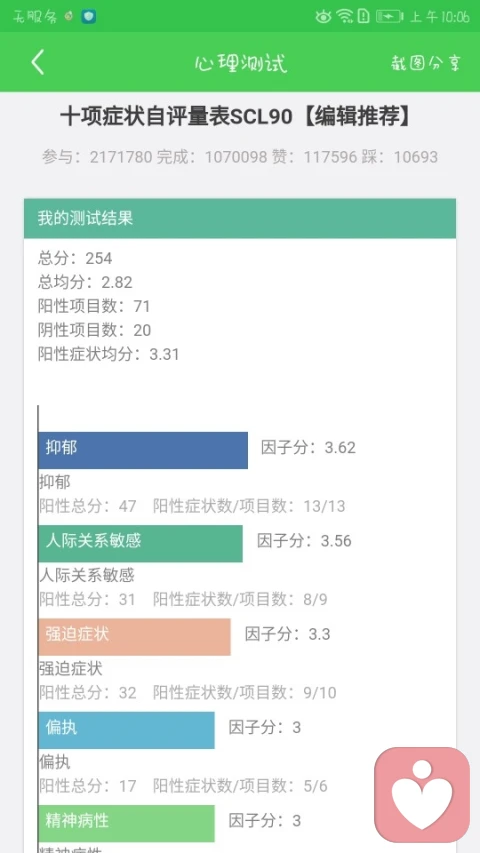This screenshot has height=853, width=480.
Task: Tap the 抑郁 因子分 3.62 label
Action: pos(308,448)
